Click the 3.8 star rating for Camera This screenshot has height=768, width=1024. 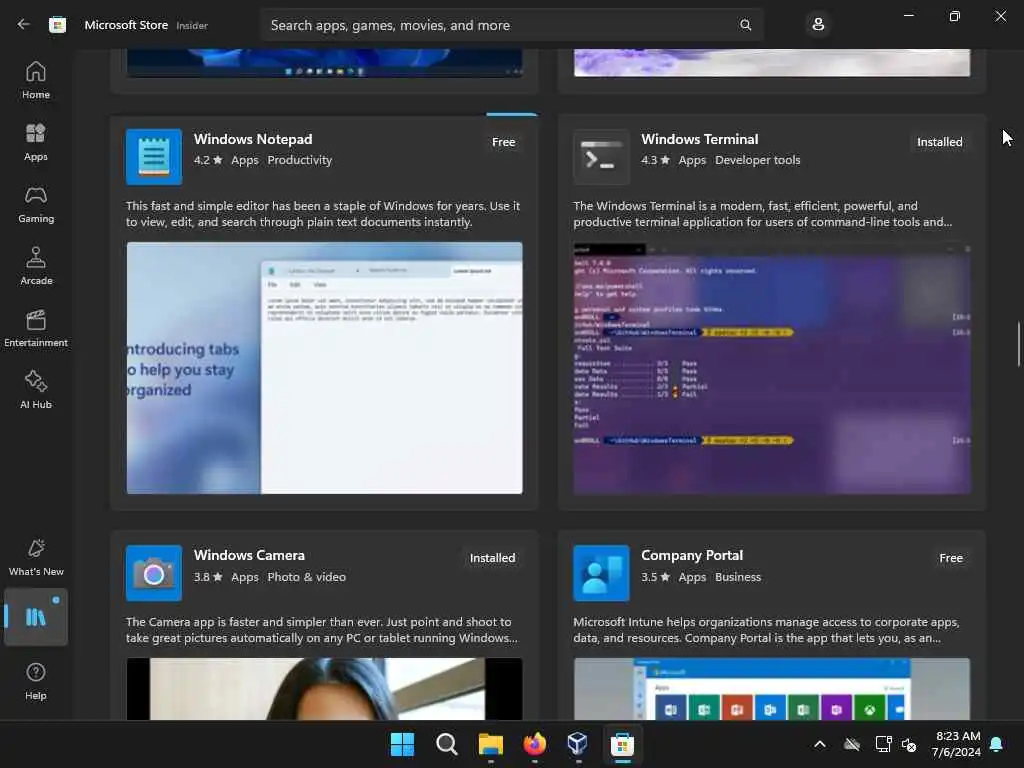[208, 577]
